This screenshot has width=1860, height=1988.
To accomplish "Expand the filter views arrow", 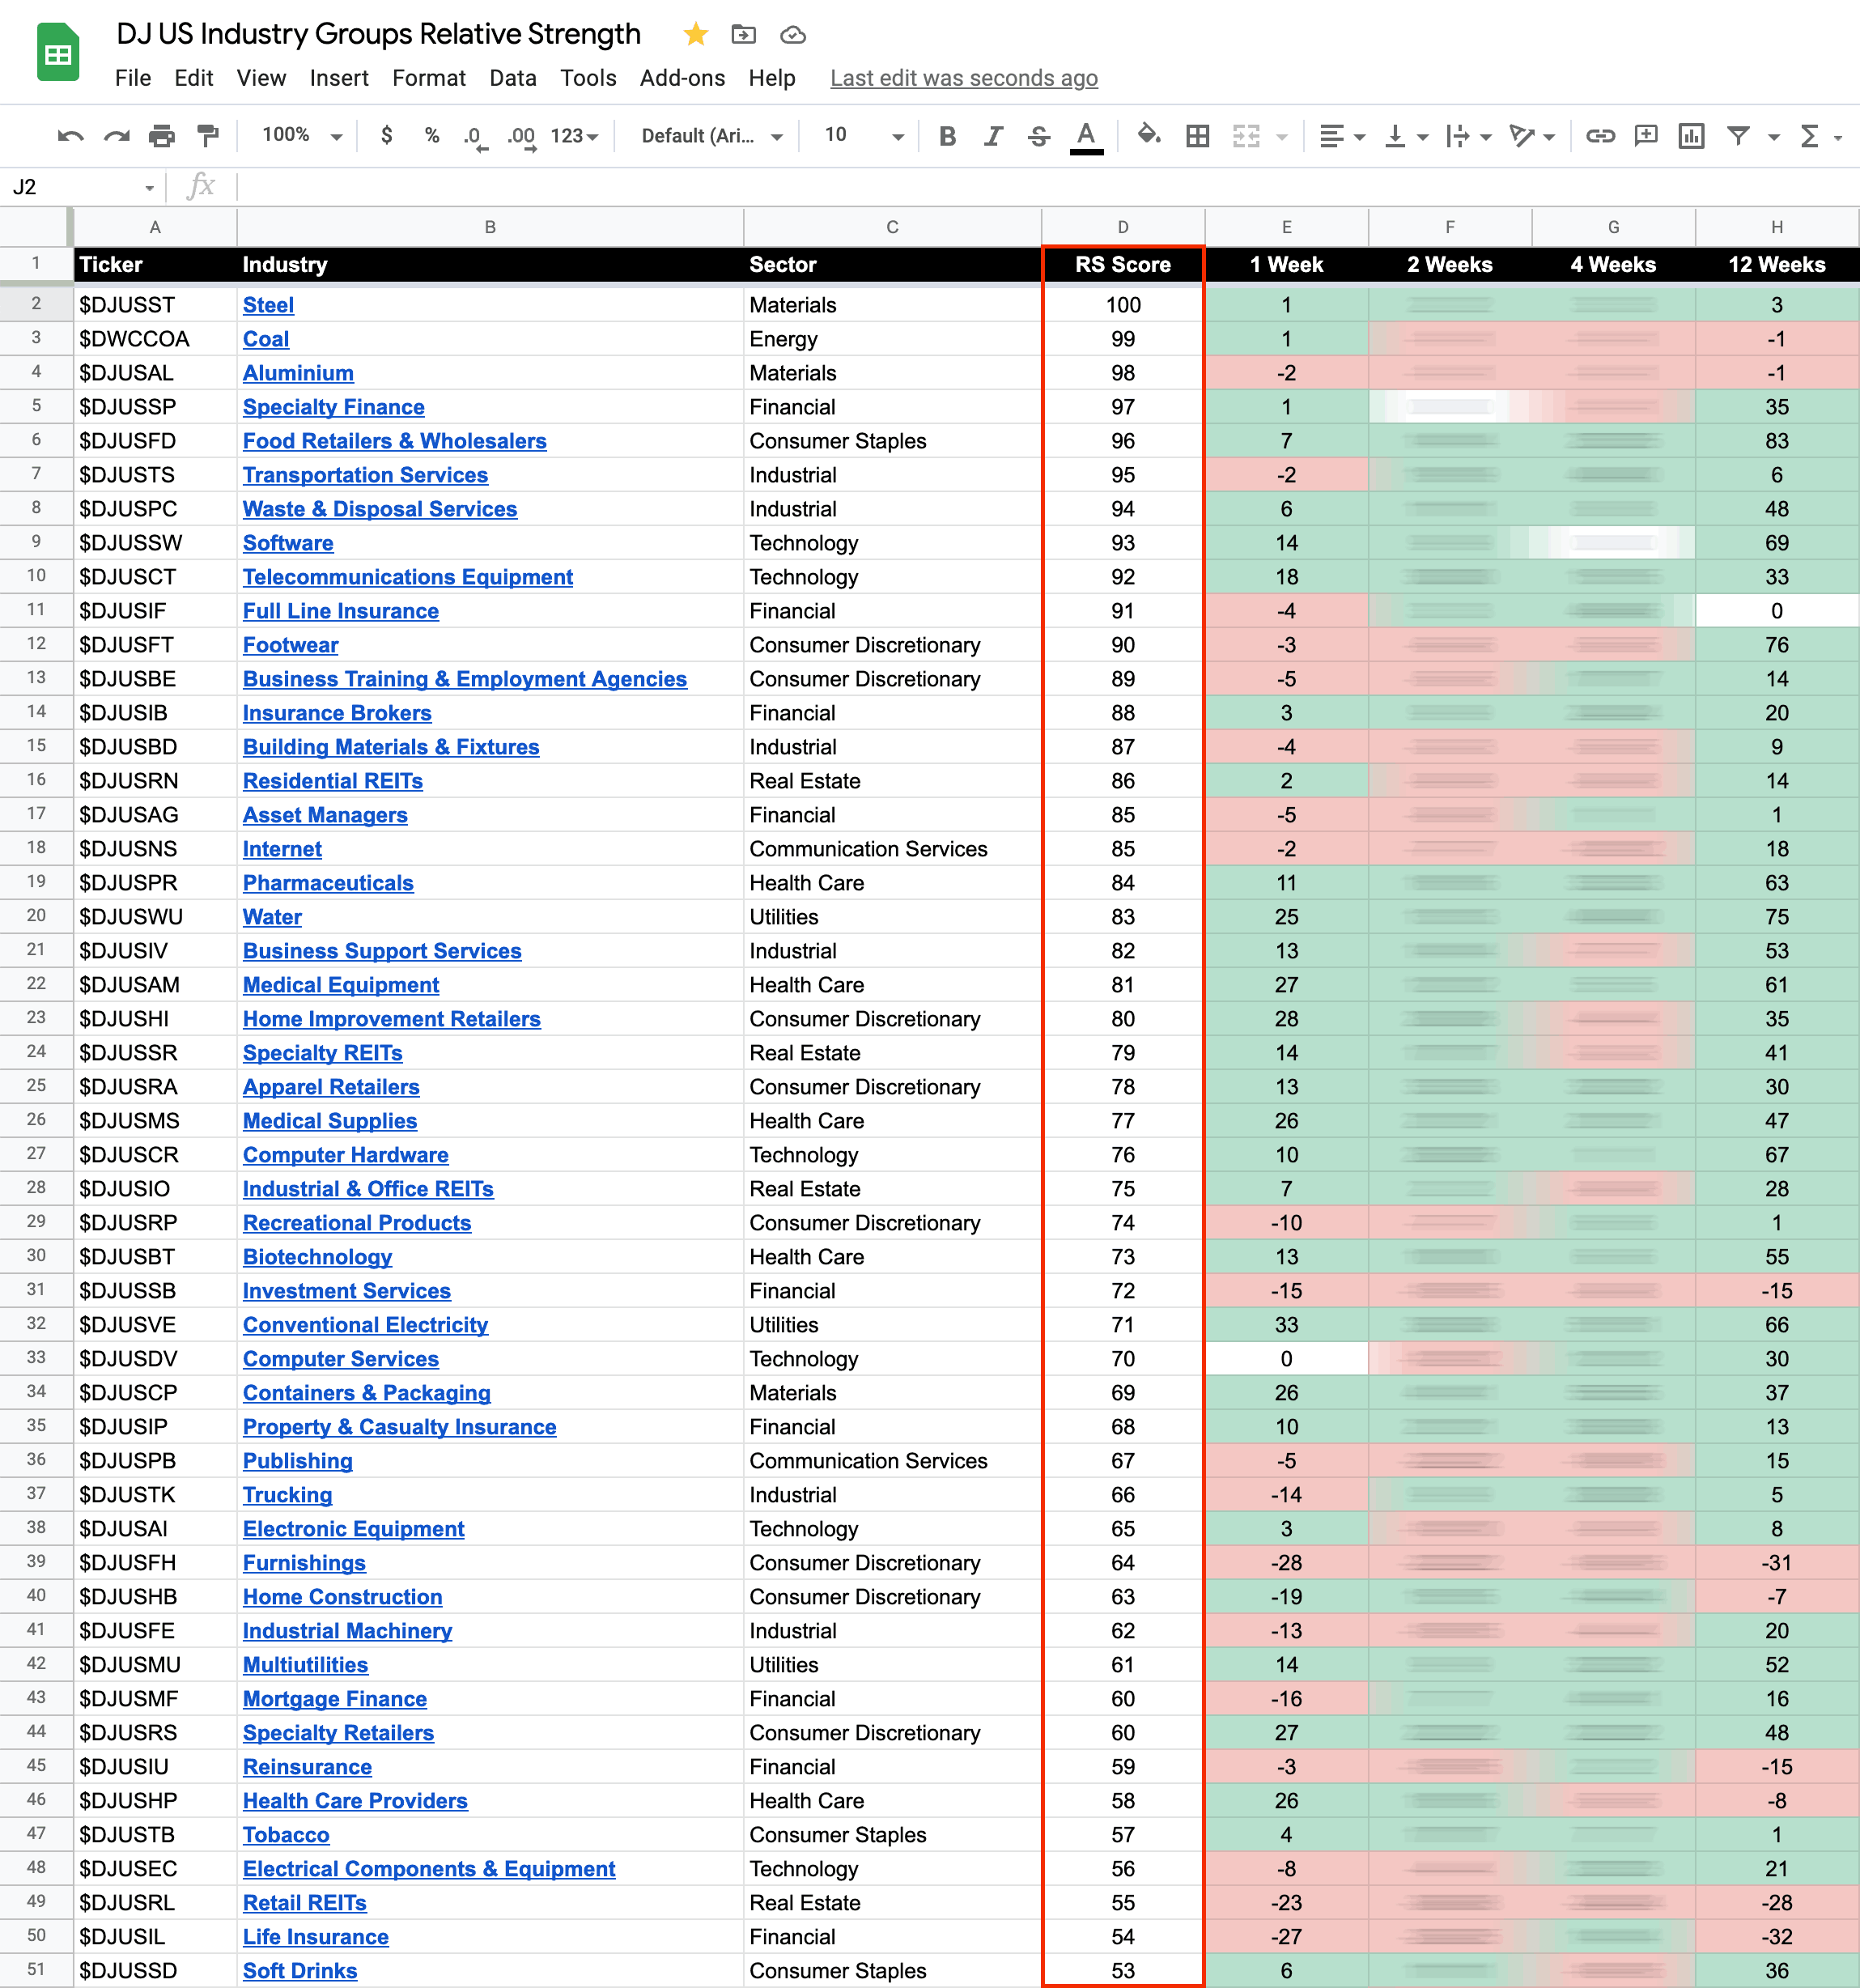I will (x=1774, y=137).
